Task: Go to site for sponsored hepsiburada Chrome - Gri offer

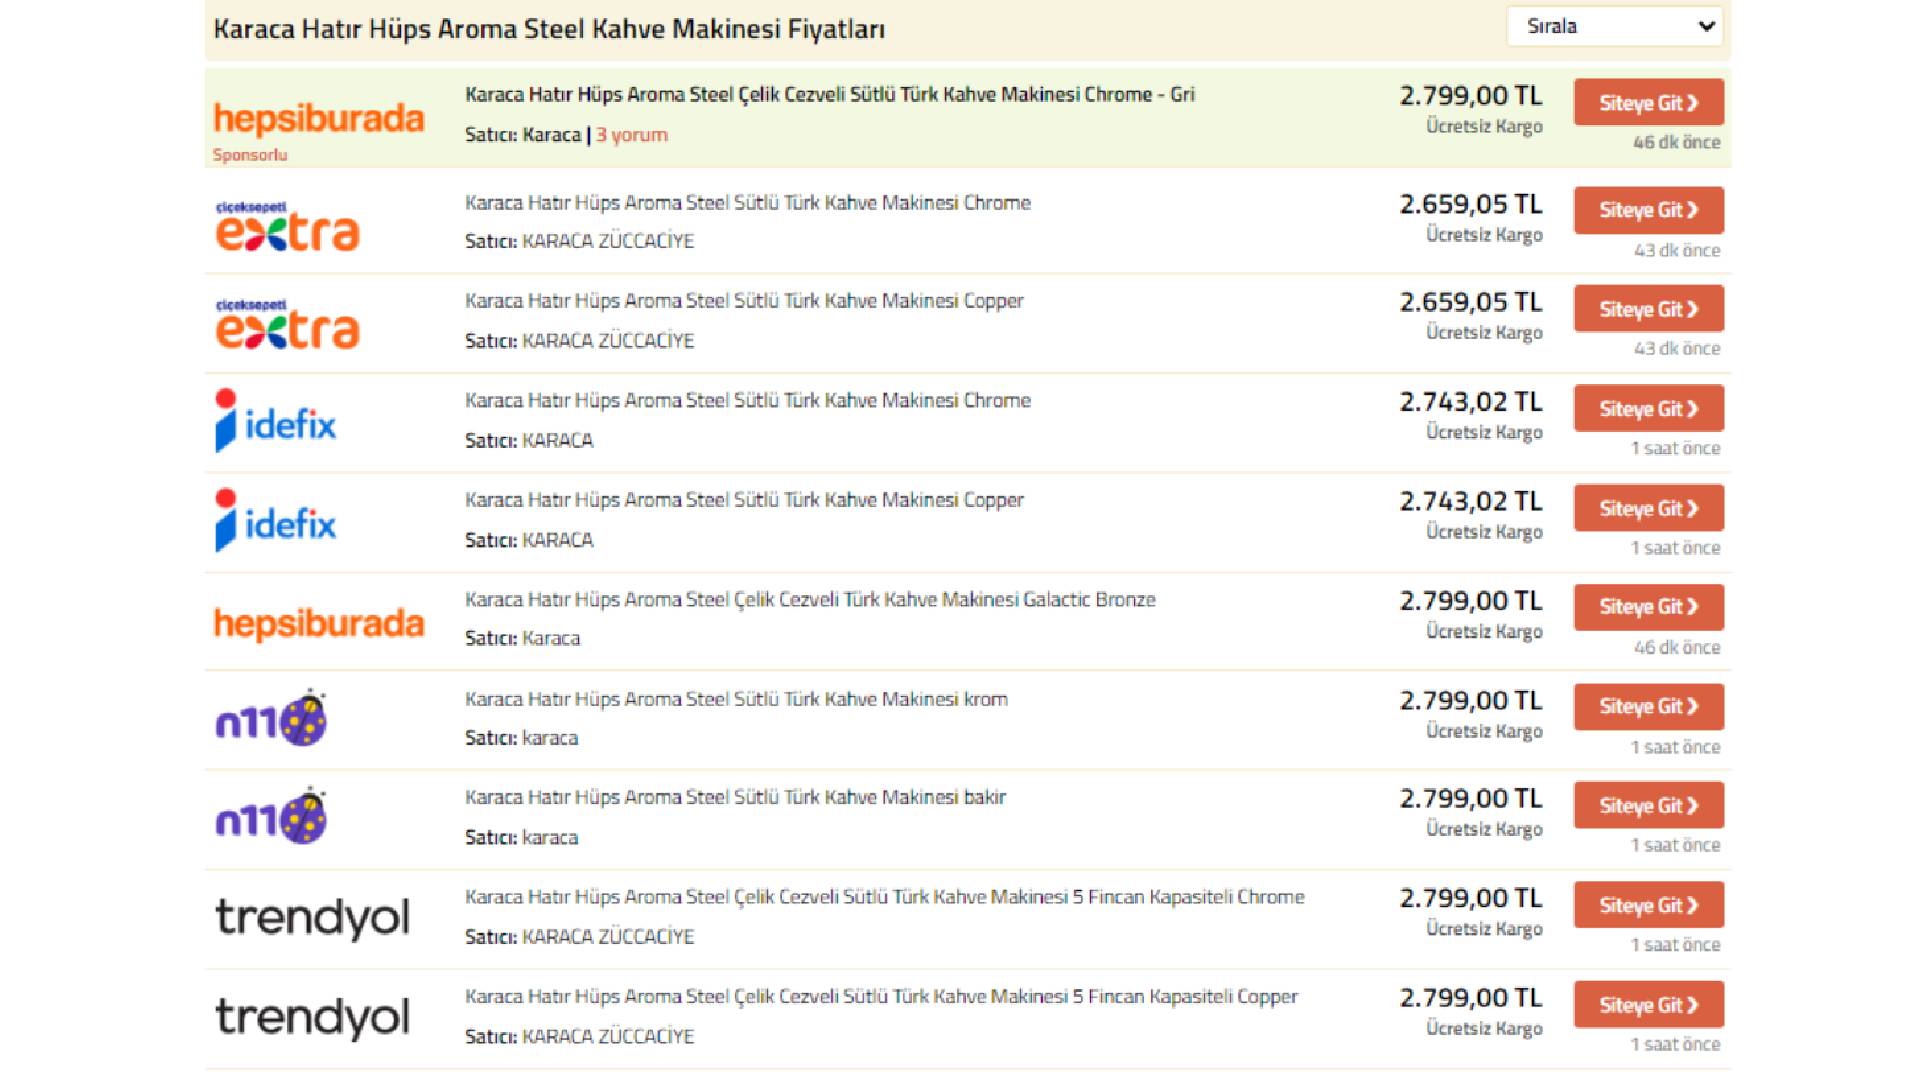Action: [1648, 102]
